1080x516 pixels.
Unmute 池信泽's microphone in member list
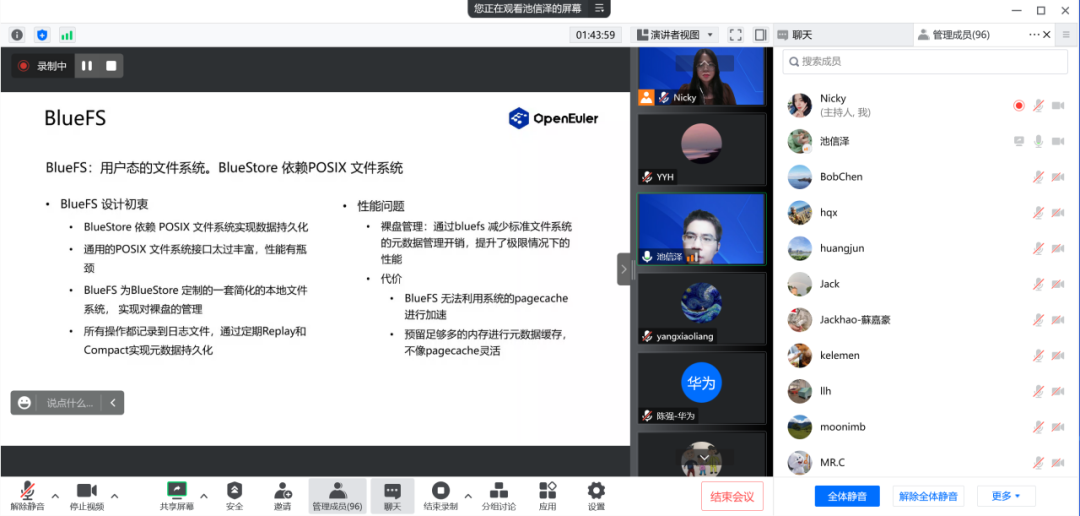[x=1039, y=141]
